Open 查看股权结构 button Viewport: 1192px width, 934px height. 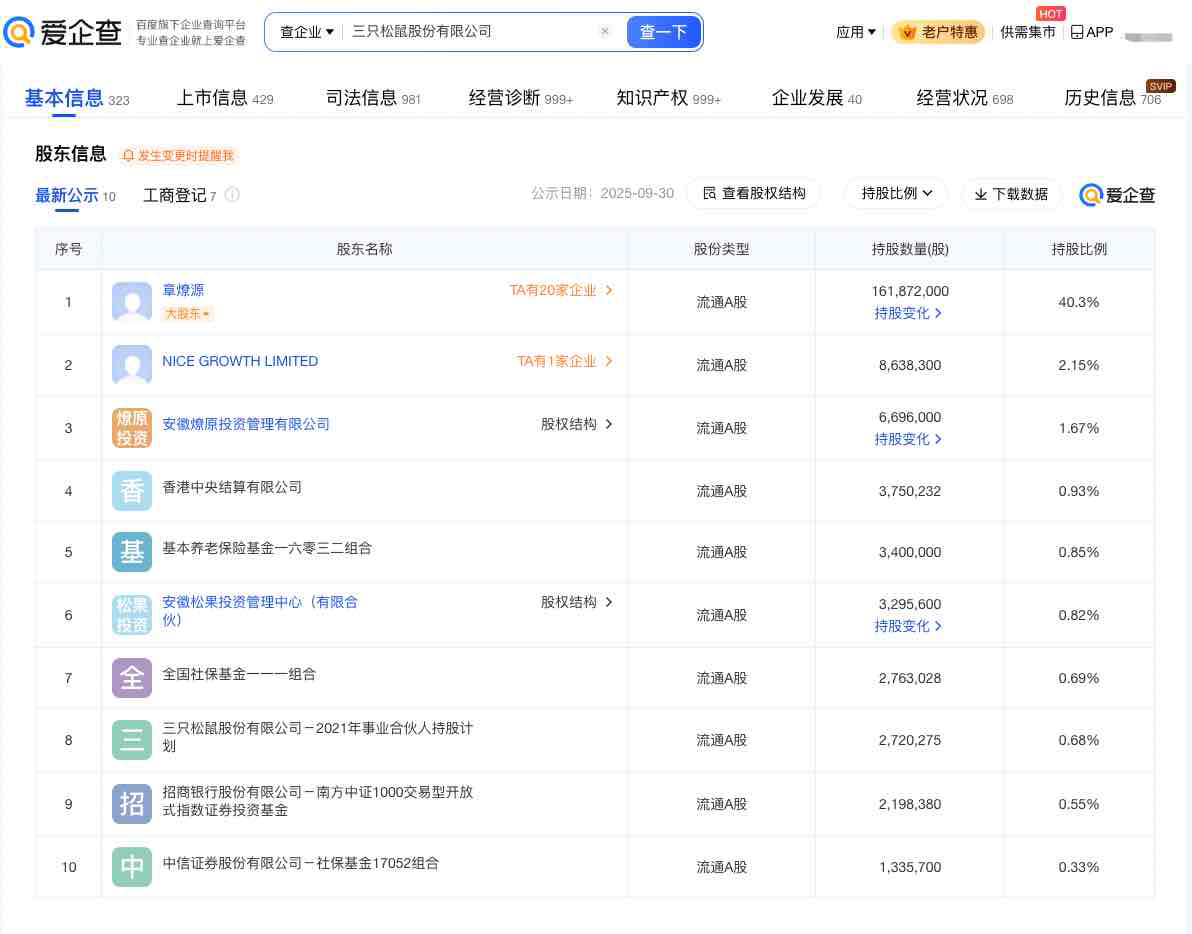point(753,193)
